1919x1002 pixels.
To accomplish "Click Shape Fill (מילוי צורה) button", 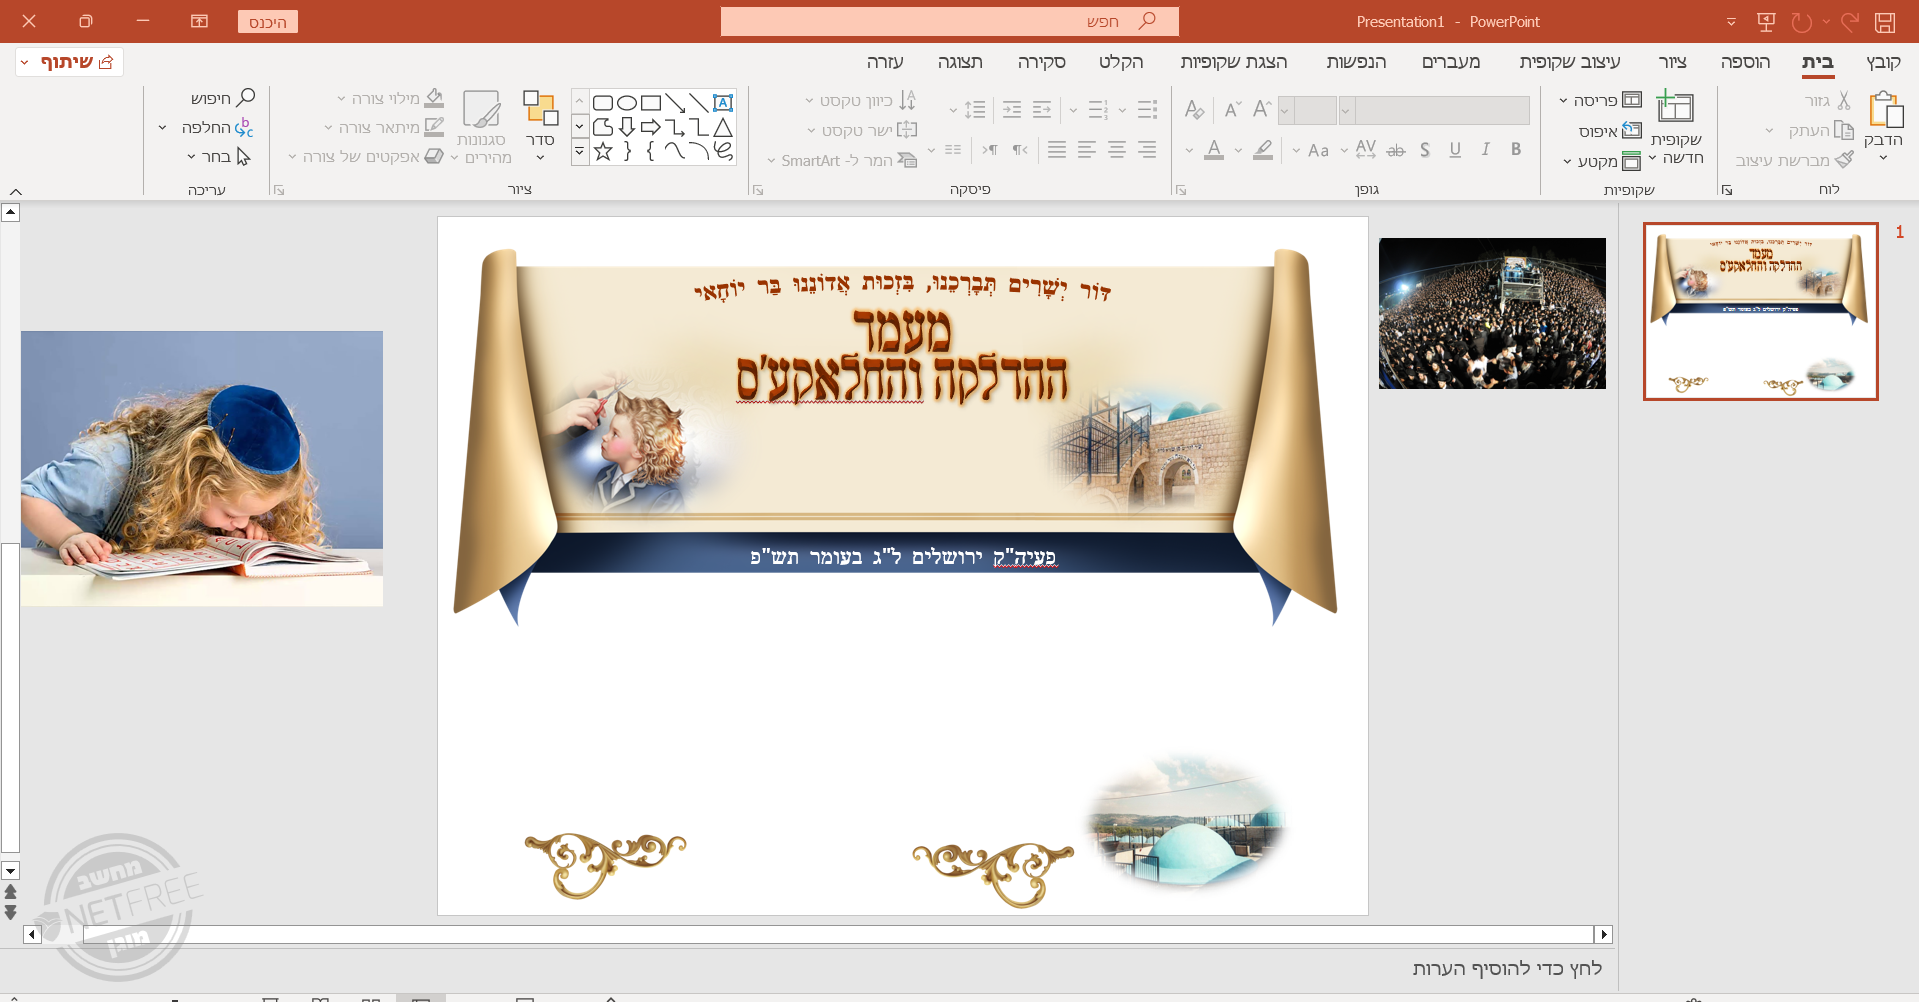I will (x=390, y=98).
